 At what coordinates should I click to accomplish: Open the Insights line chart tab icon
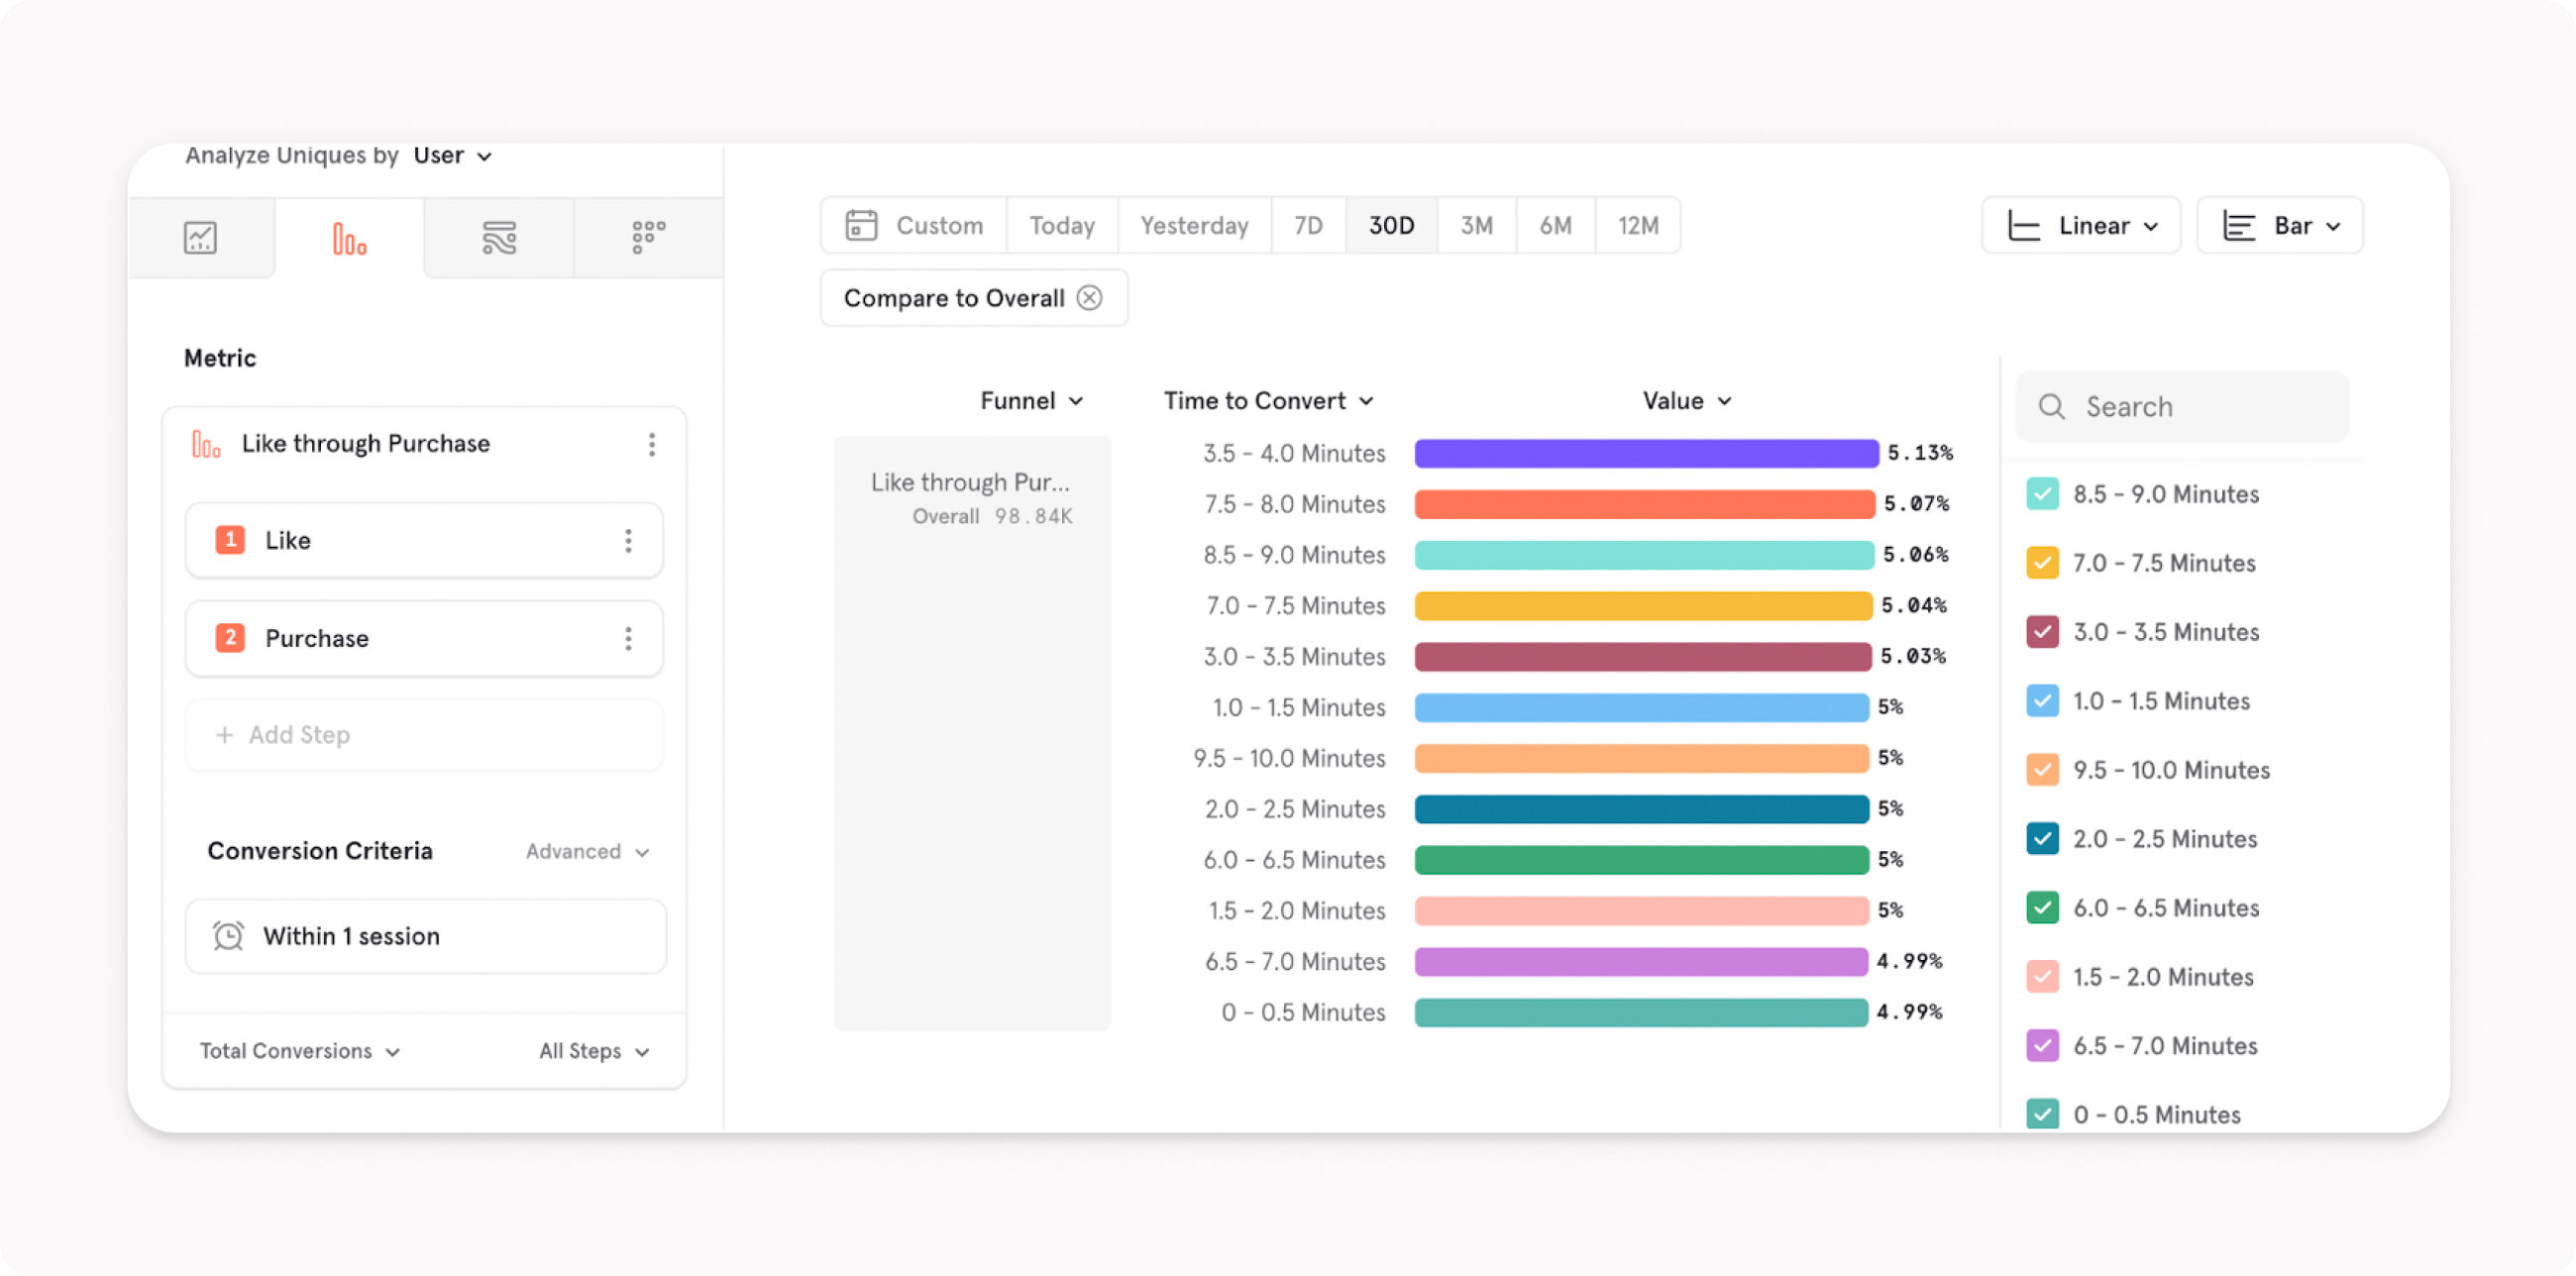tap(200, 238)
